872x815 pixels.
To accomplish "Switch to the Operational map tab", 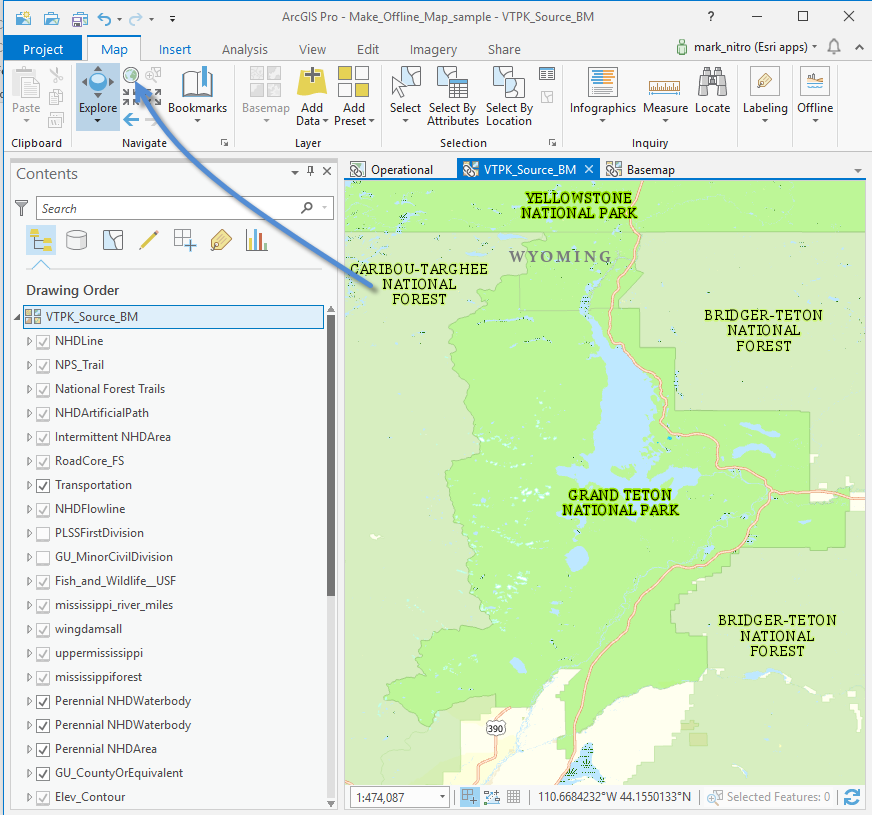I will [x=392, y=170].
